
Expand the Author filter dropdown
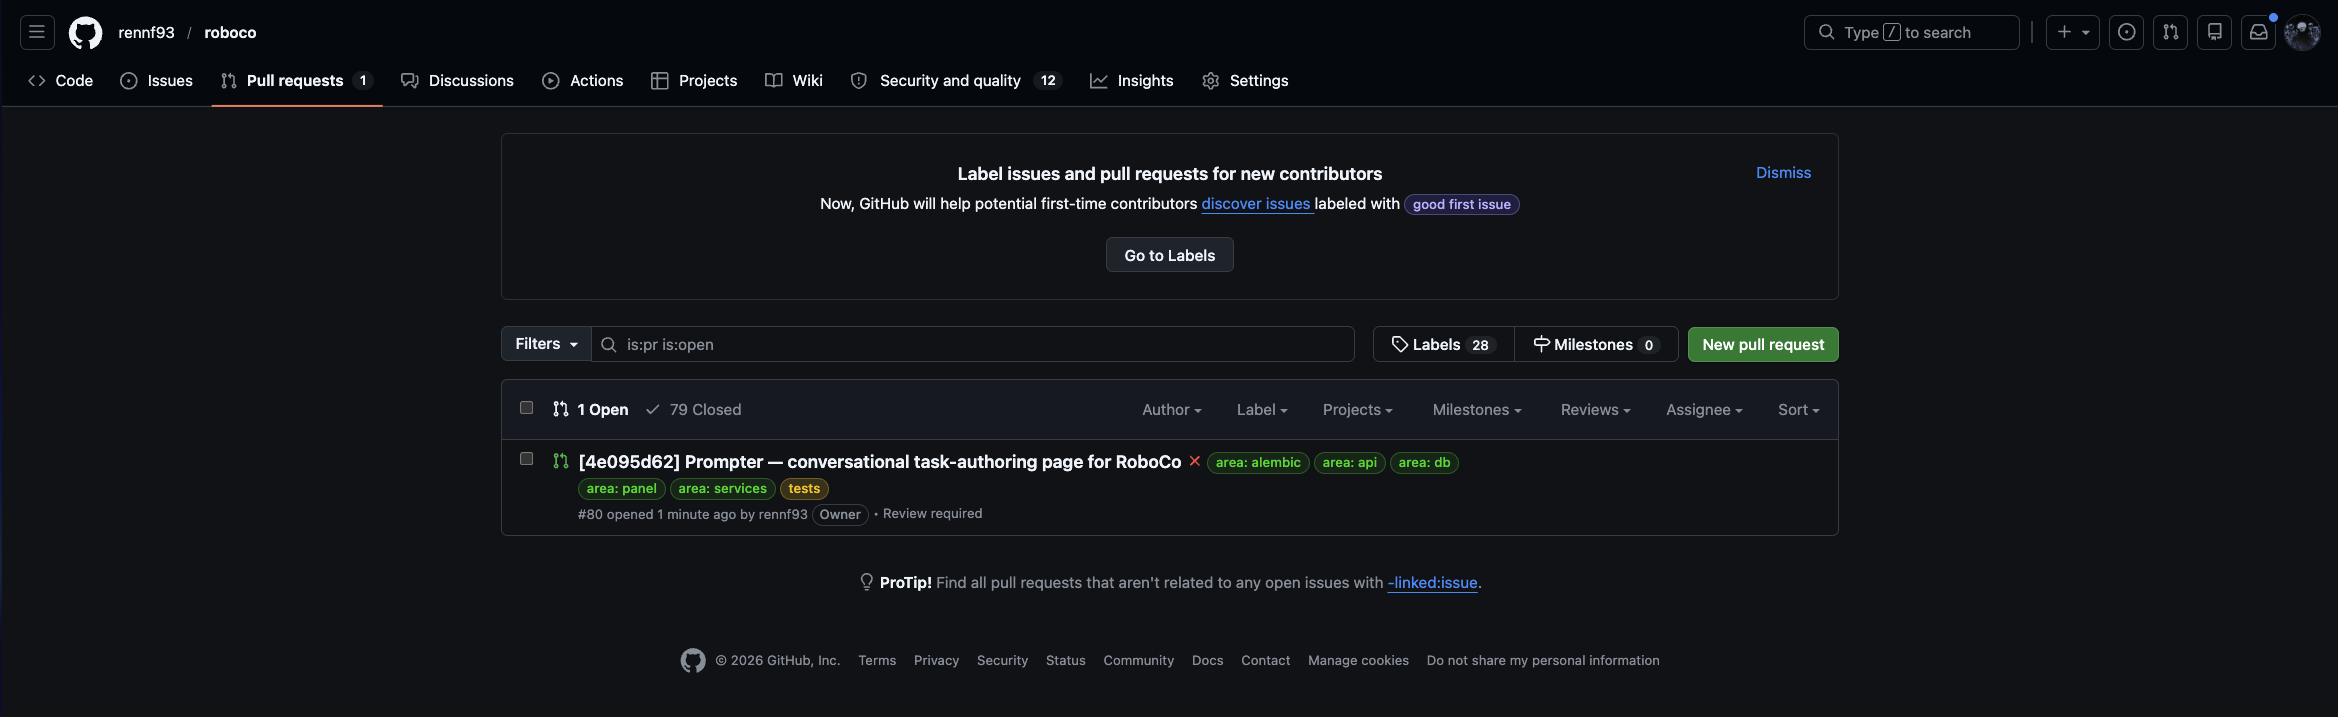tap(1172, 410)
